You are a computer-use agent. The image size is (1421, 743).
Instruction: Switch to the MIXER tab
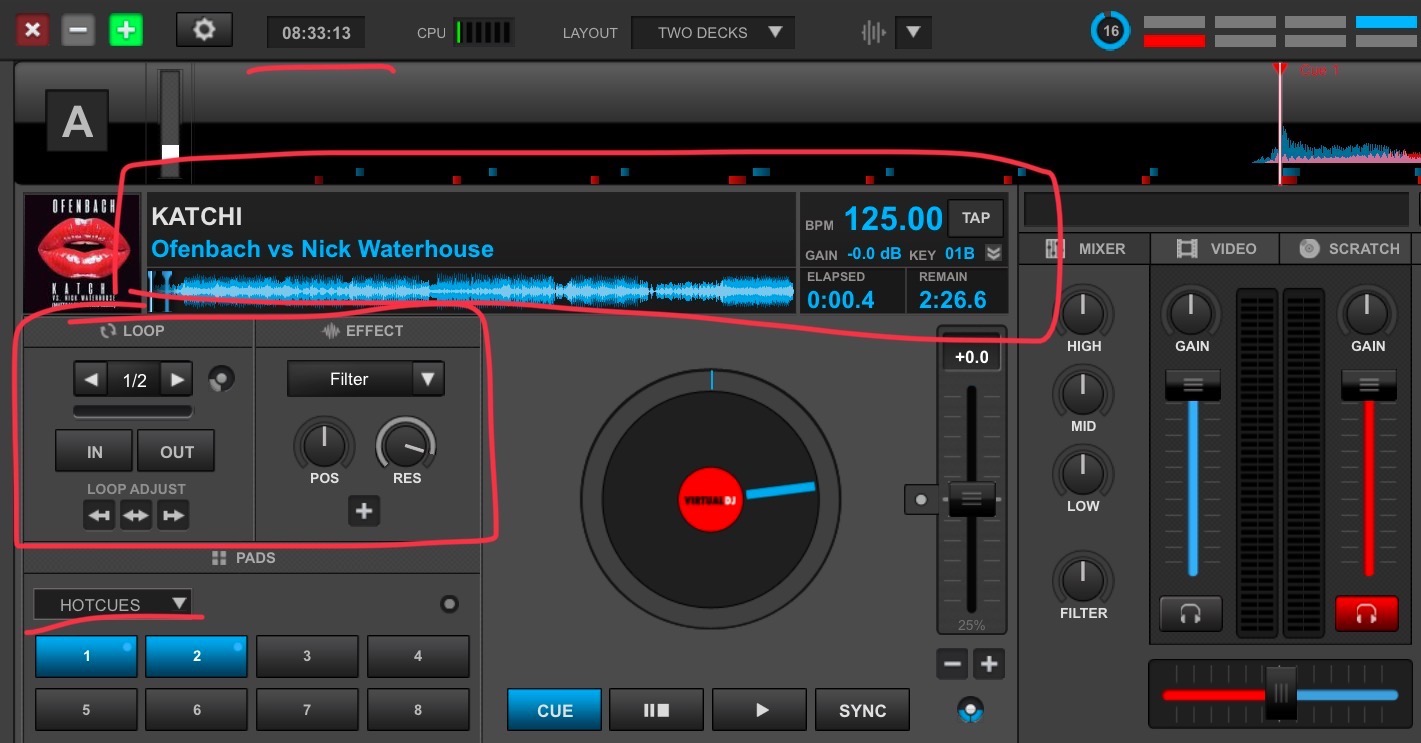(1086, 248)
